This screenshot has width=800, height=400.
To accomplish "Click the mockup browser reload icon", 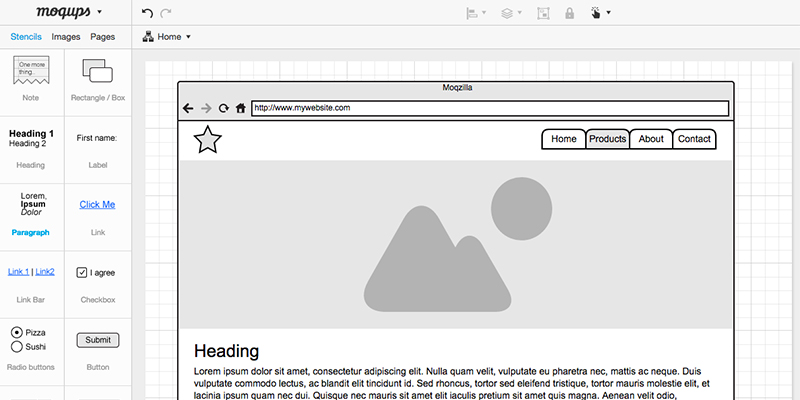I will tap(223, 108).
